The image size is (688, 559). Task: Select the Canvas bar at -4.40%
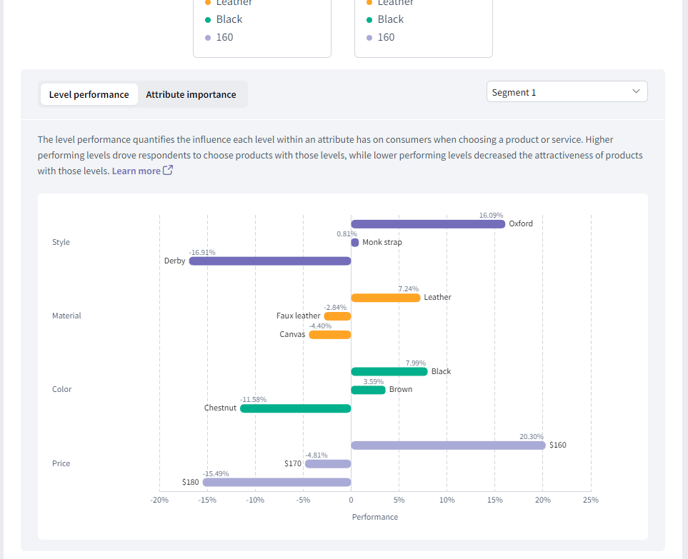[330, 335]
